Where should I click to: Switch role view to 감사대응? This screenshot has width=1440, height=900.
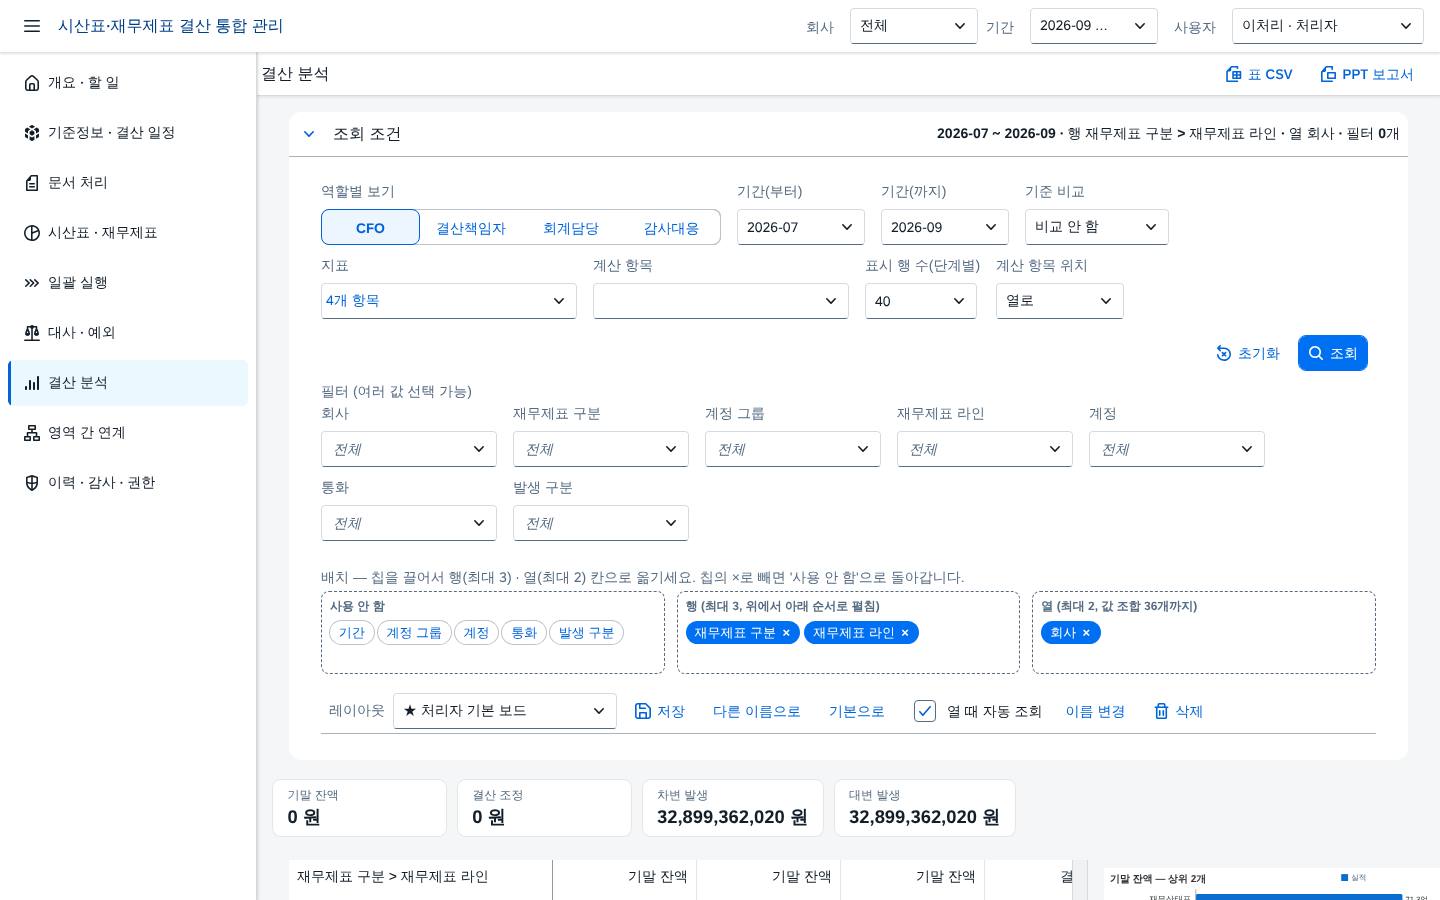pyautogui.click(x=671, y=227)
